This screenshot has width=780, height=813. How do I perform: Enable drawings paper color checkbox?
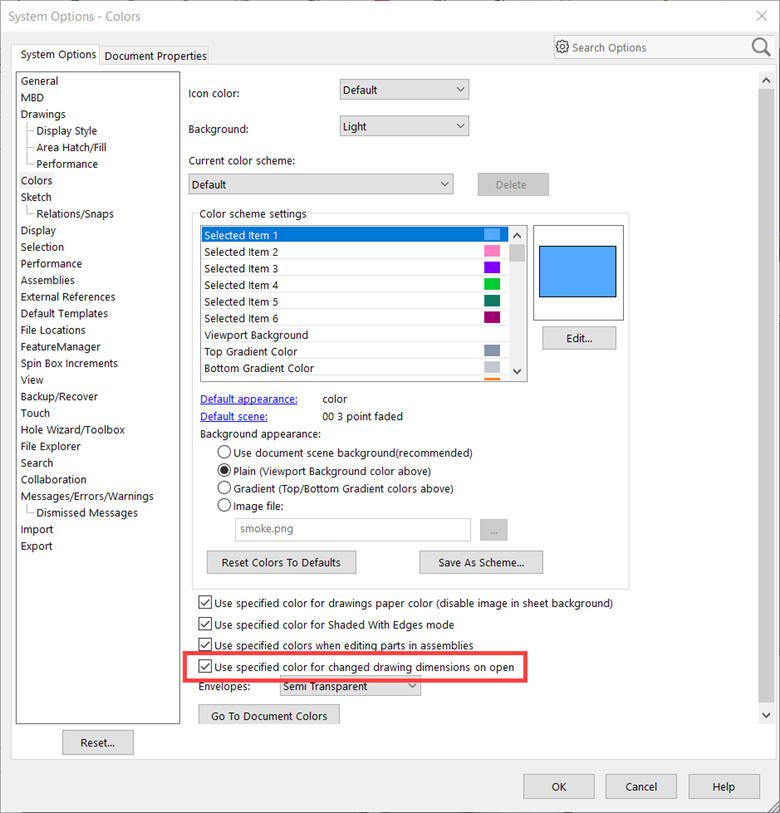[205, 602]
